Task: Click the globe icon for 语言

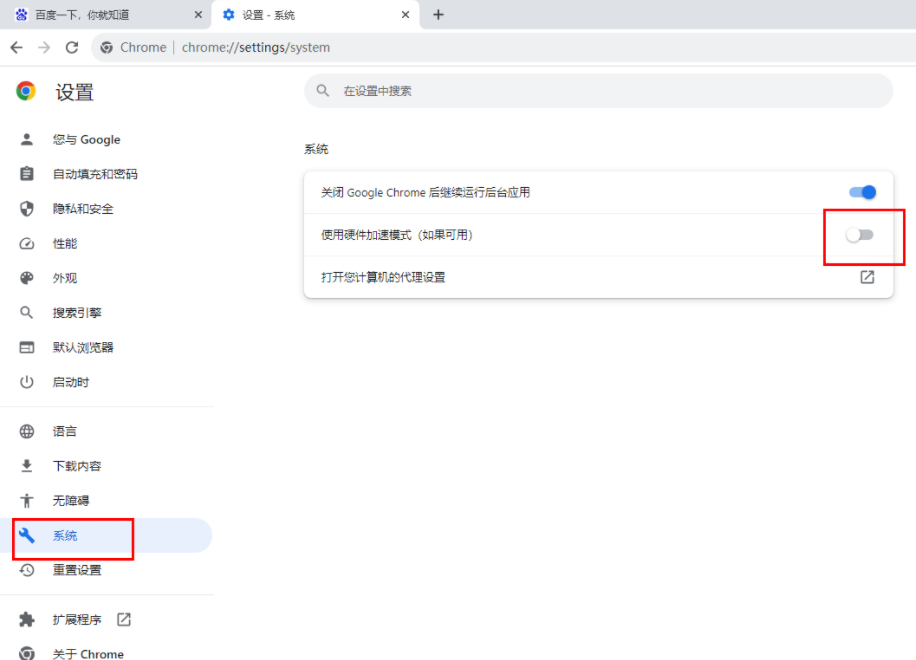Action: tap(27, 431)
